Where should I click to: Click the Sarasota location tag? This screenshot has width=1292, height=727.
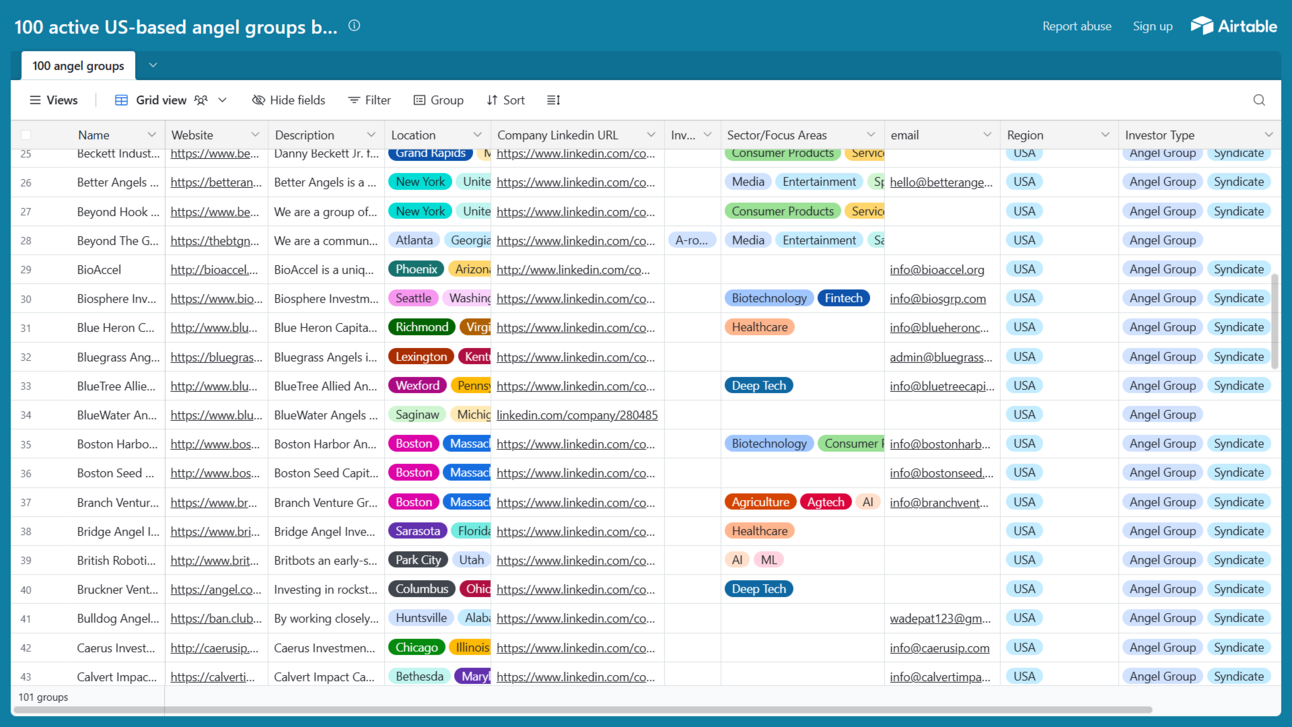[x=418, y=531]
